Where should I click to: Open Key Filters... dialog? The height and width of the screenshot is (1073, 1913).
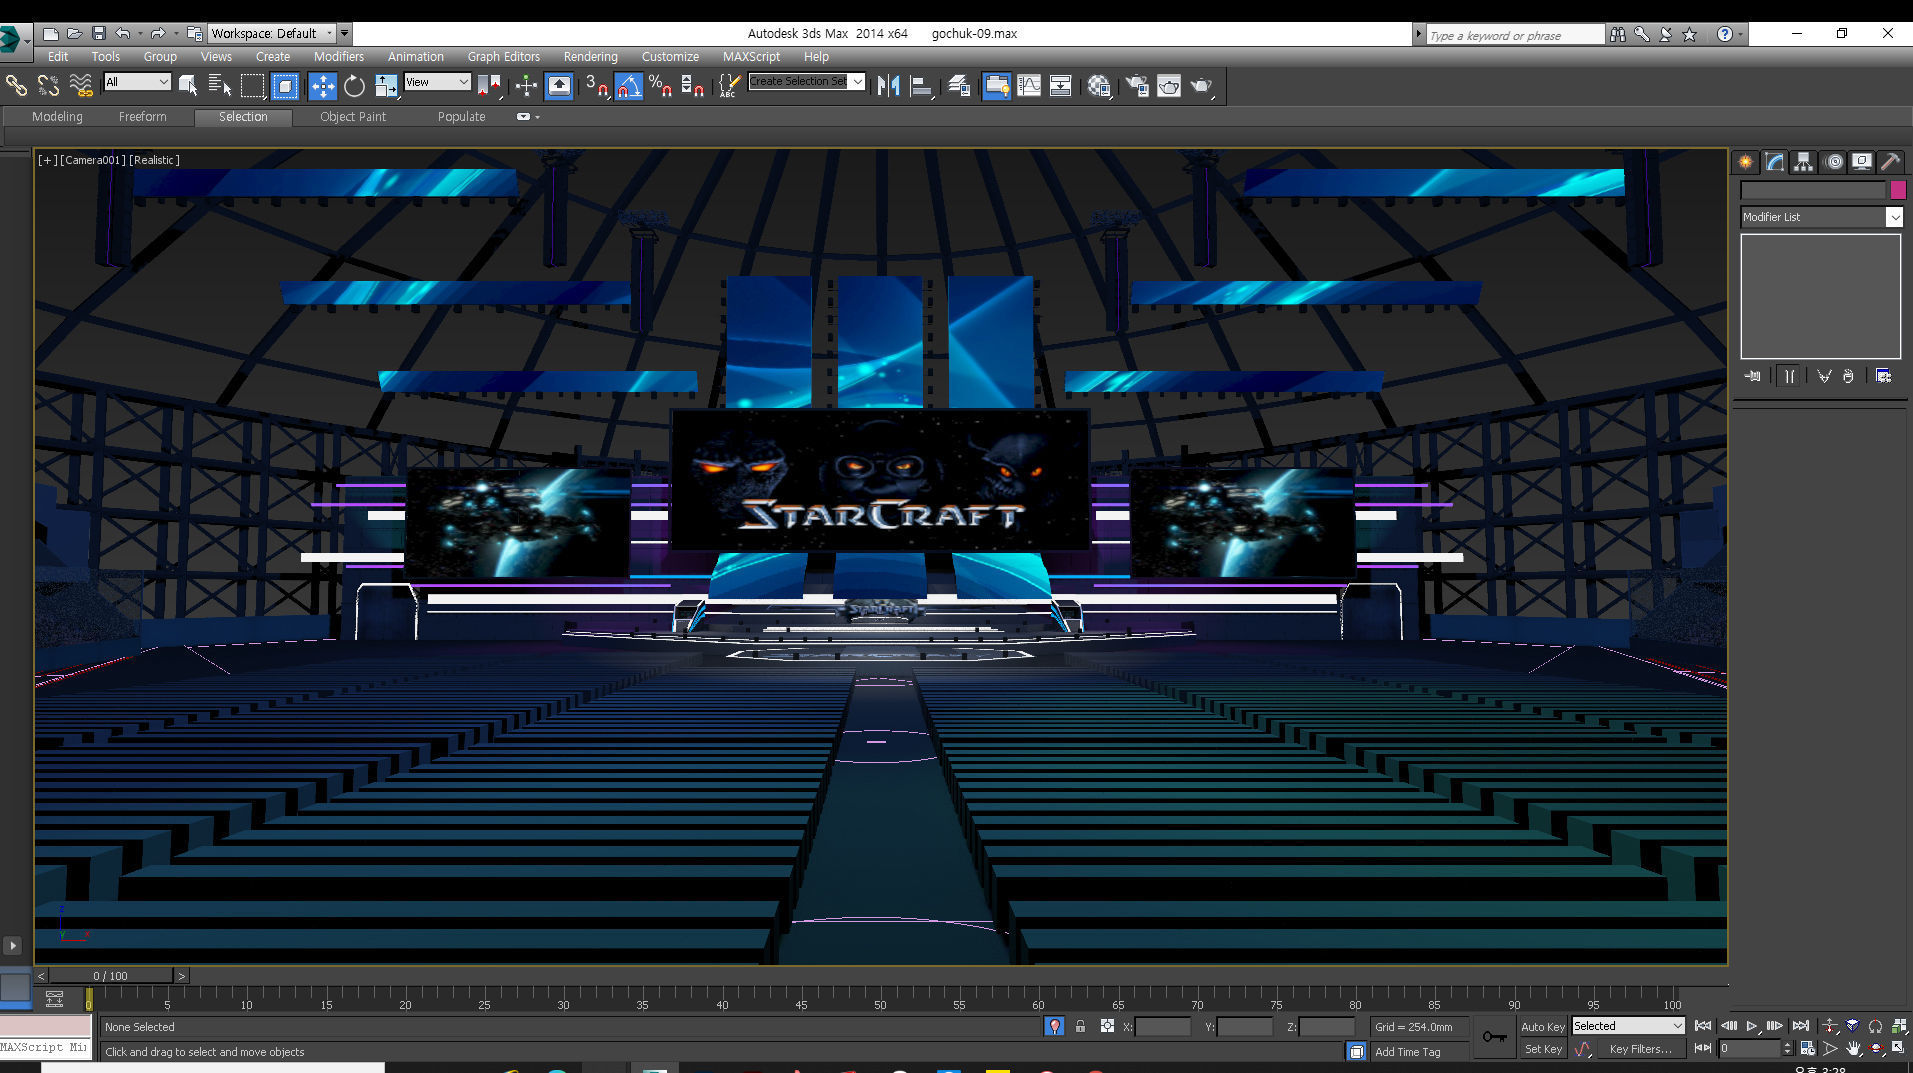pos(1640,1049)
